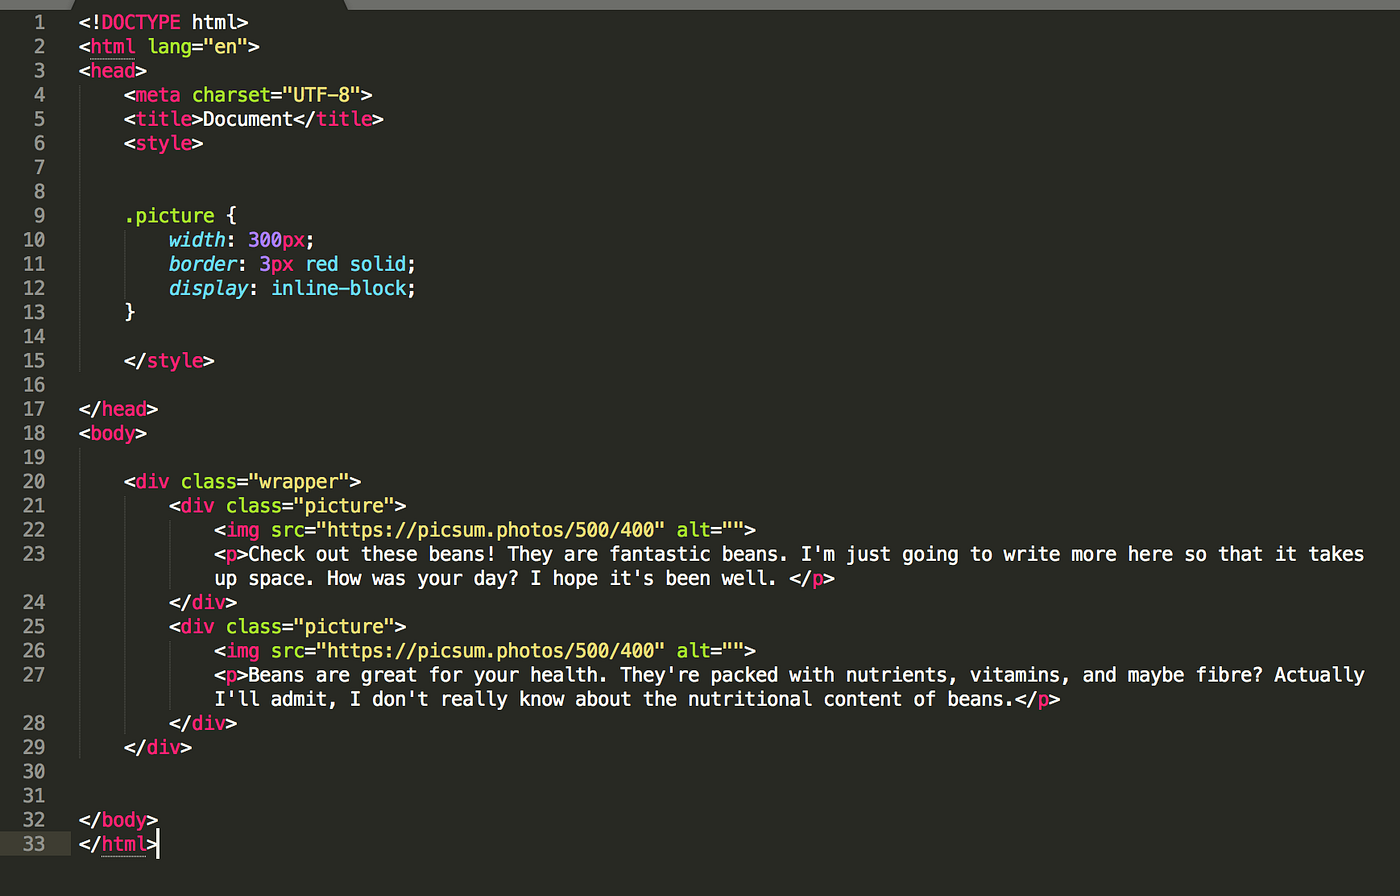Viewport: 1400px width, 896px height.
Task: Click the closing div tag on line 24
Action: (x=203, y=602)
